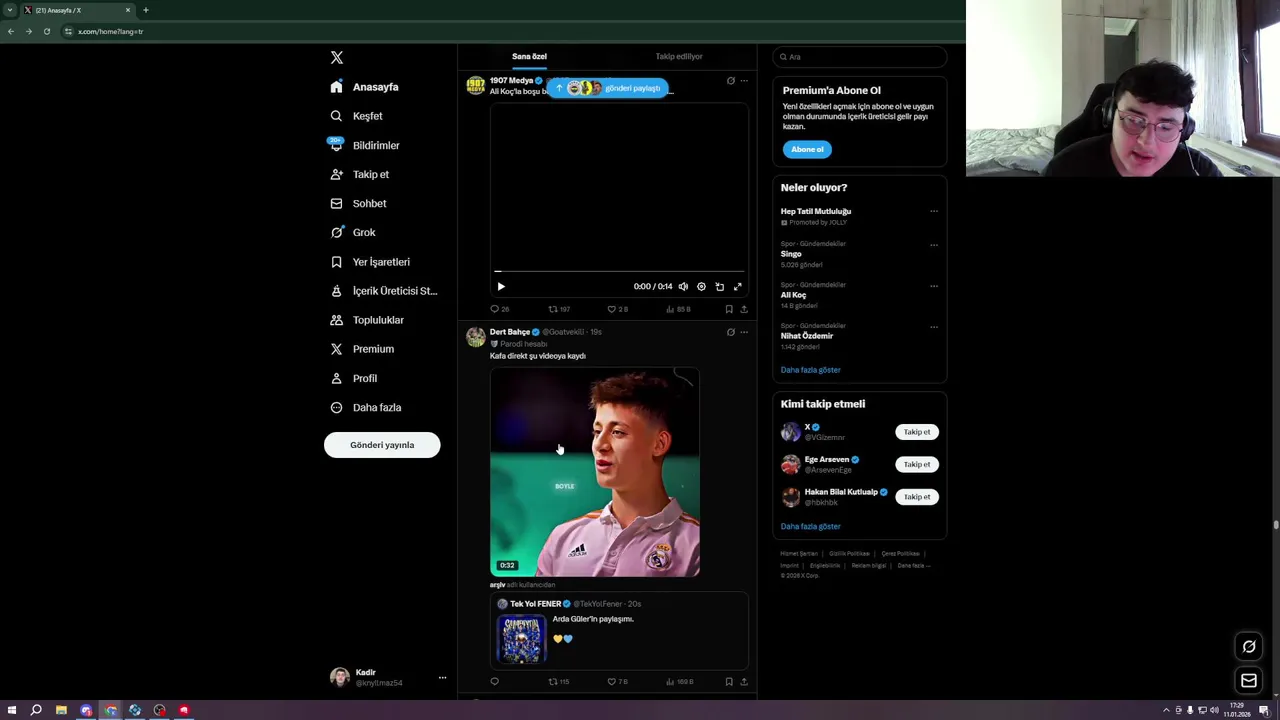Open Windows taskbar search
The width and height of the screenshot is (1280, 720).
pos(36,710)
